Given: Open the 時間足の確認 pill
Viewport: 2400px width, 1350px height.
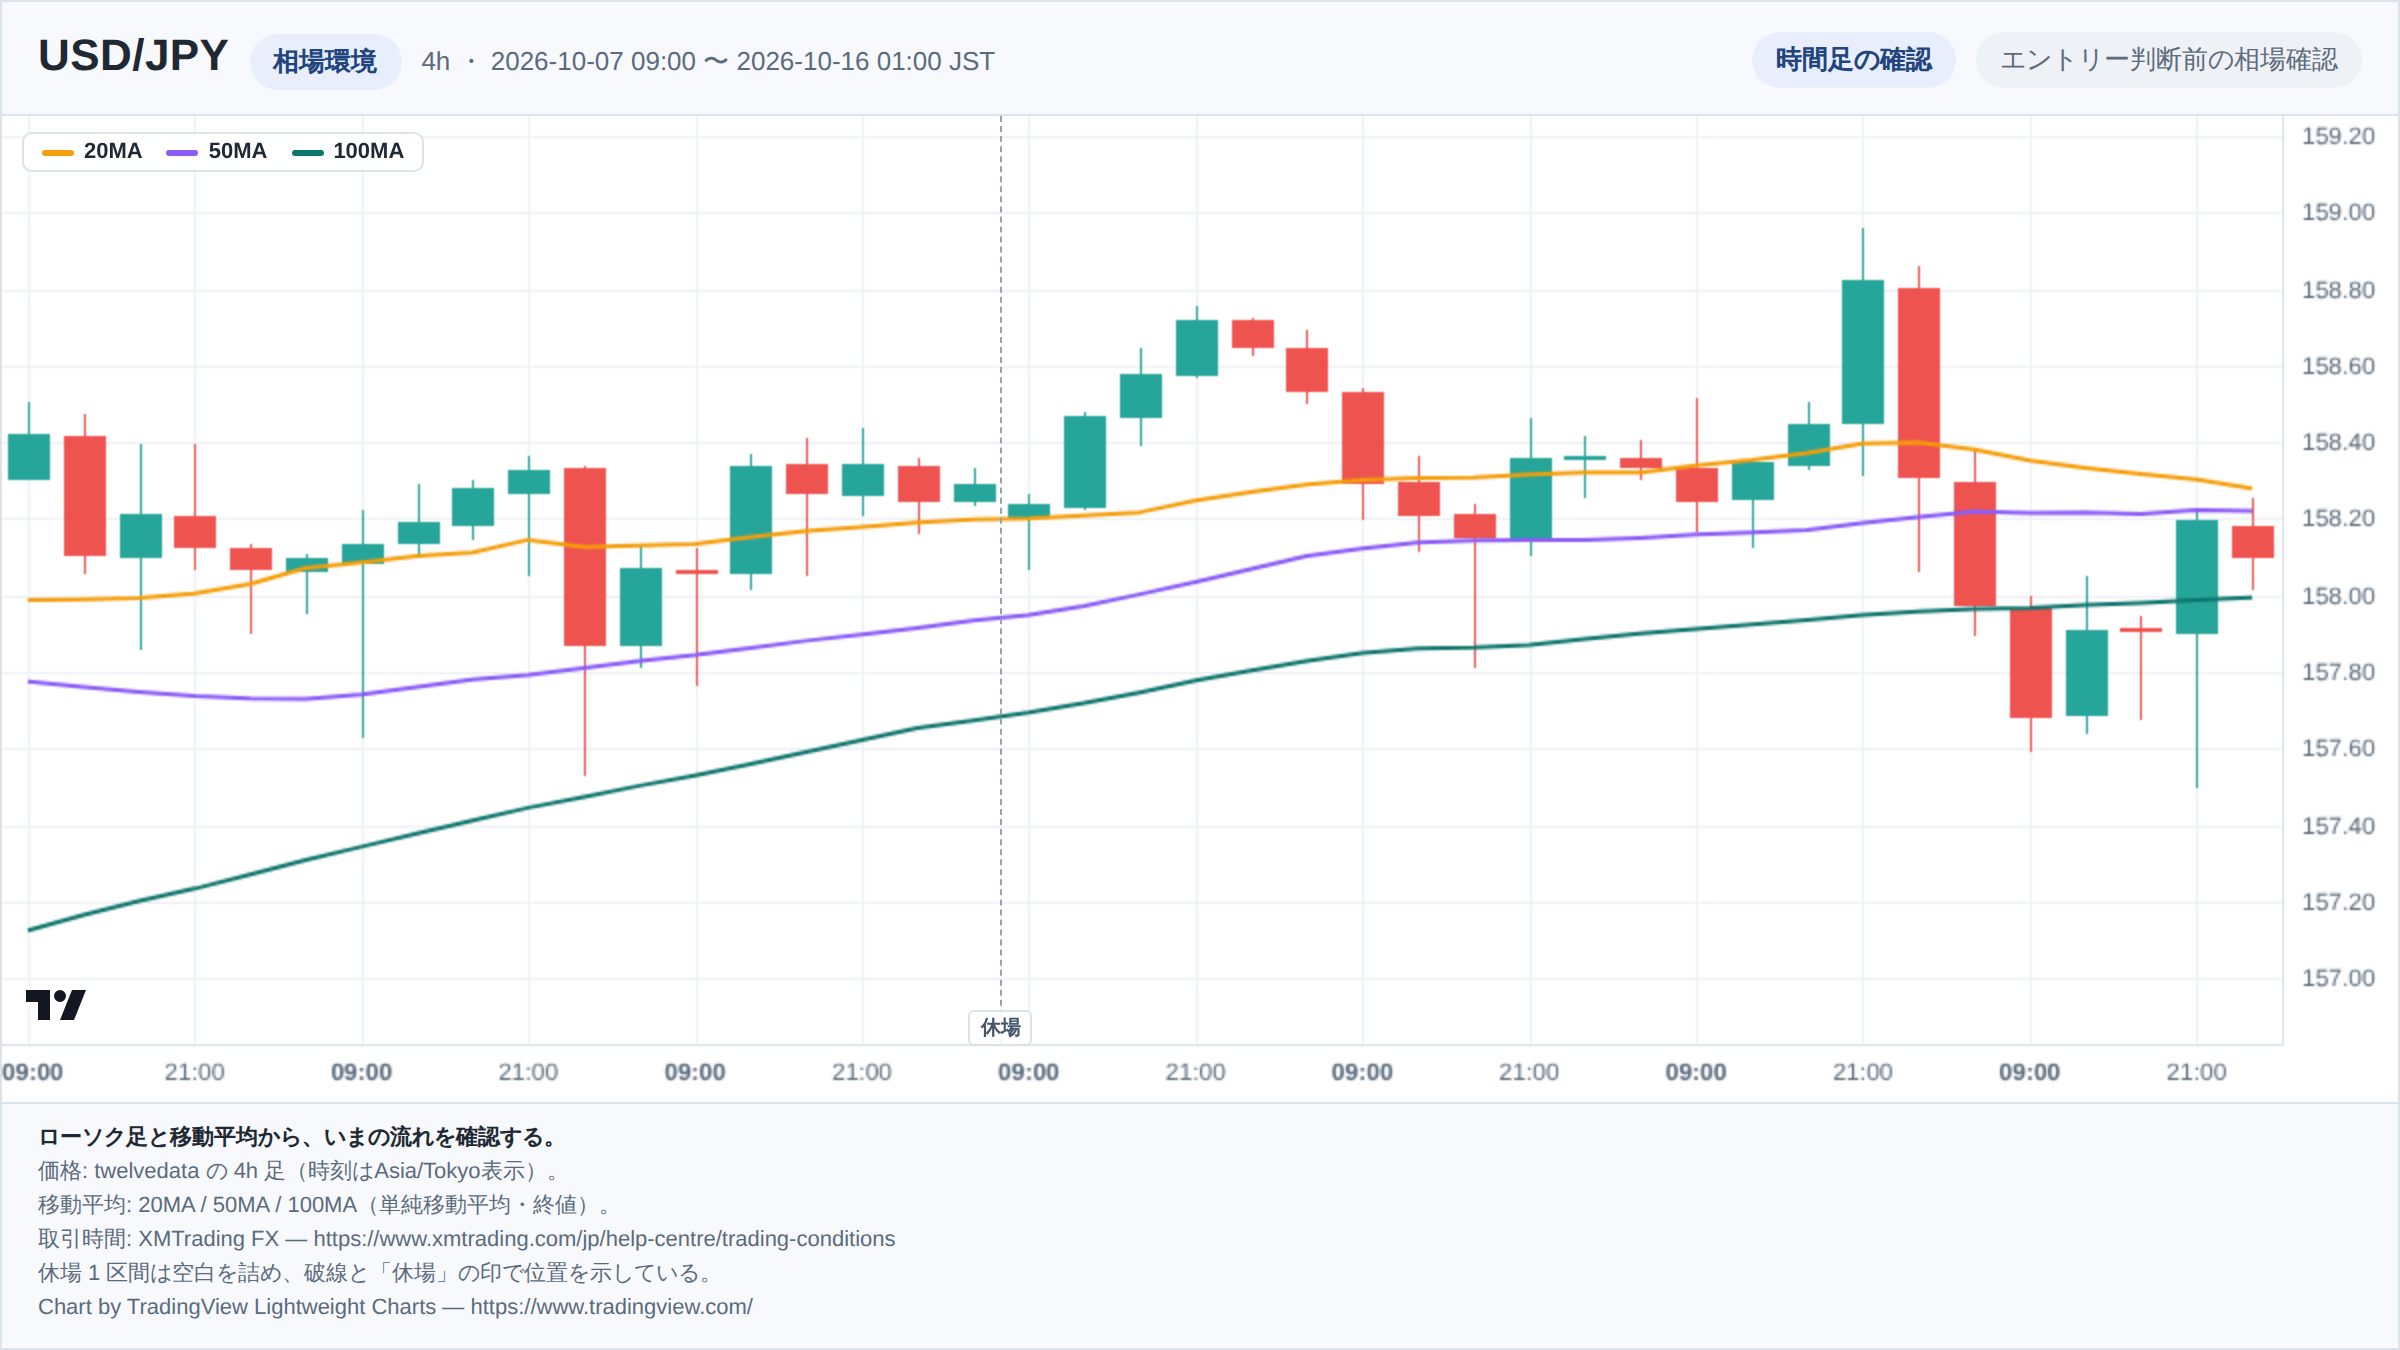Looking at the screenshot, I should (x=1853, y=60).
